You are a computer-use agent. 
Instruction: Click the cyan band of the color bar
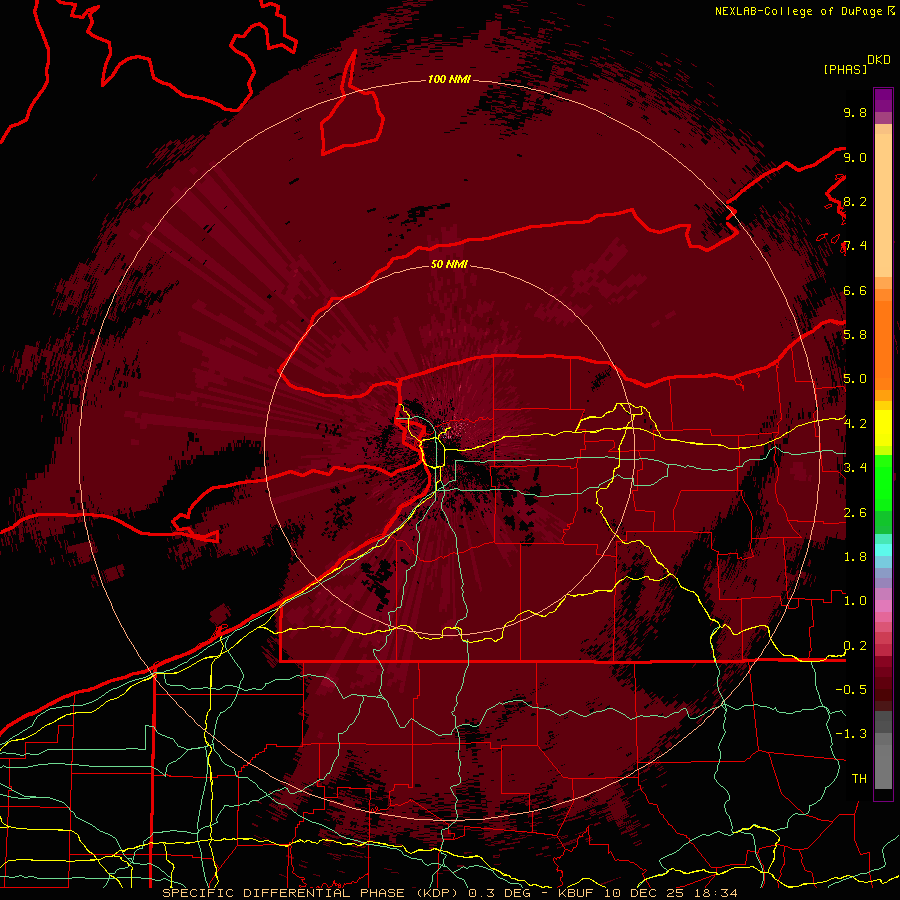[883, 550]
